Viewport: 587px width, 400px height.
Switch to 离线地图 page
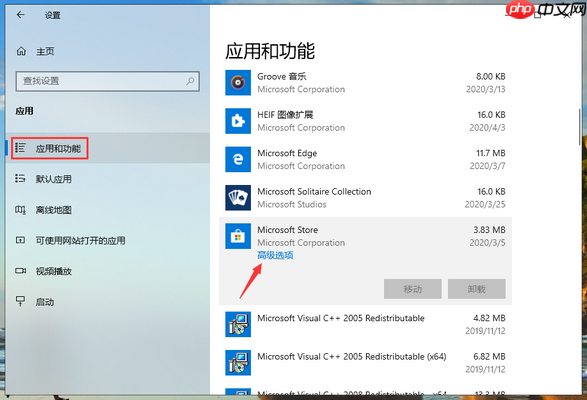click(x=54, y=210)
